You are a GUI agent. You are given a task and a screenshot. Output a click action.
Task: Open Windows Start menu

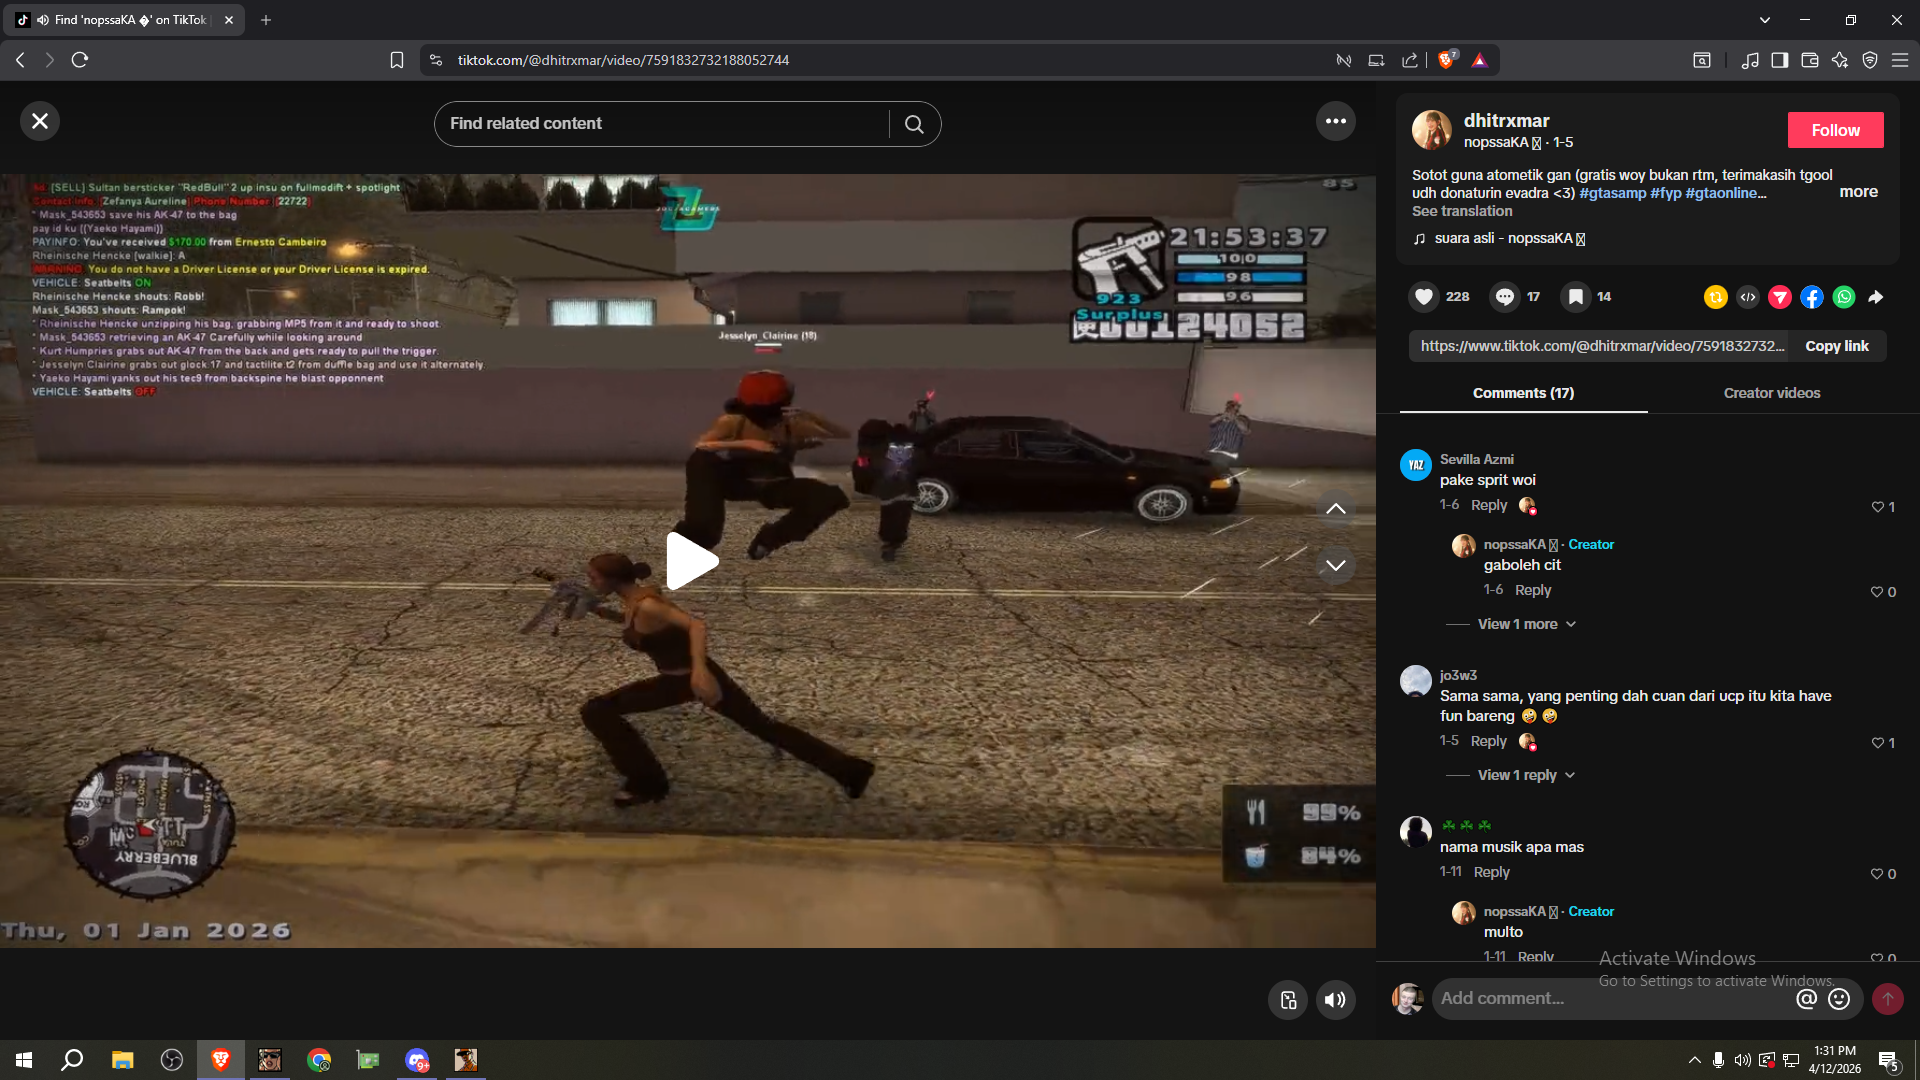click(x=24, y=1060)
